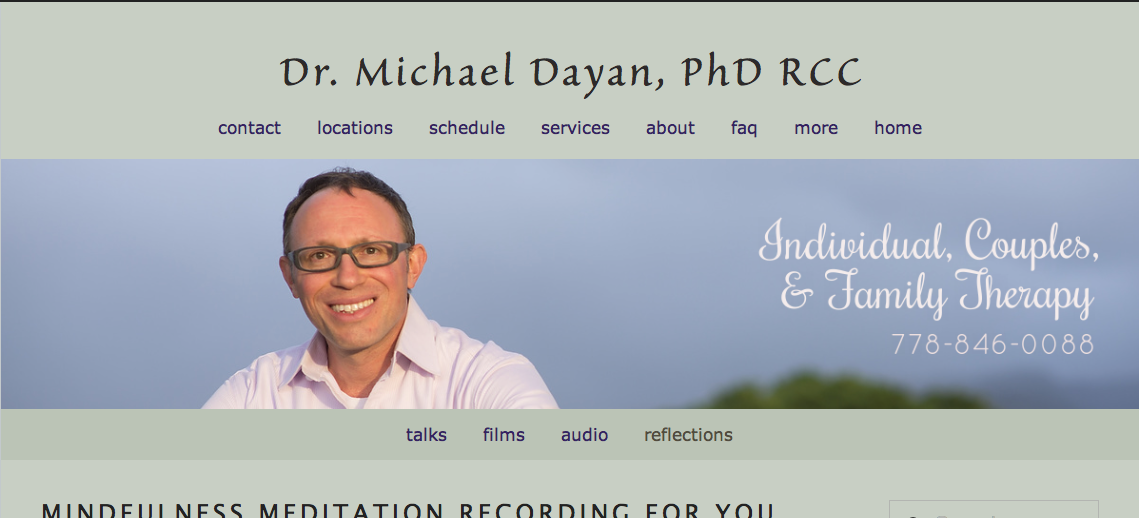Switch to the films tab
1139x518 pixels.
point(503,434)
